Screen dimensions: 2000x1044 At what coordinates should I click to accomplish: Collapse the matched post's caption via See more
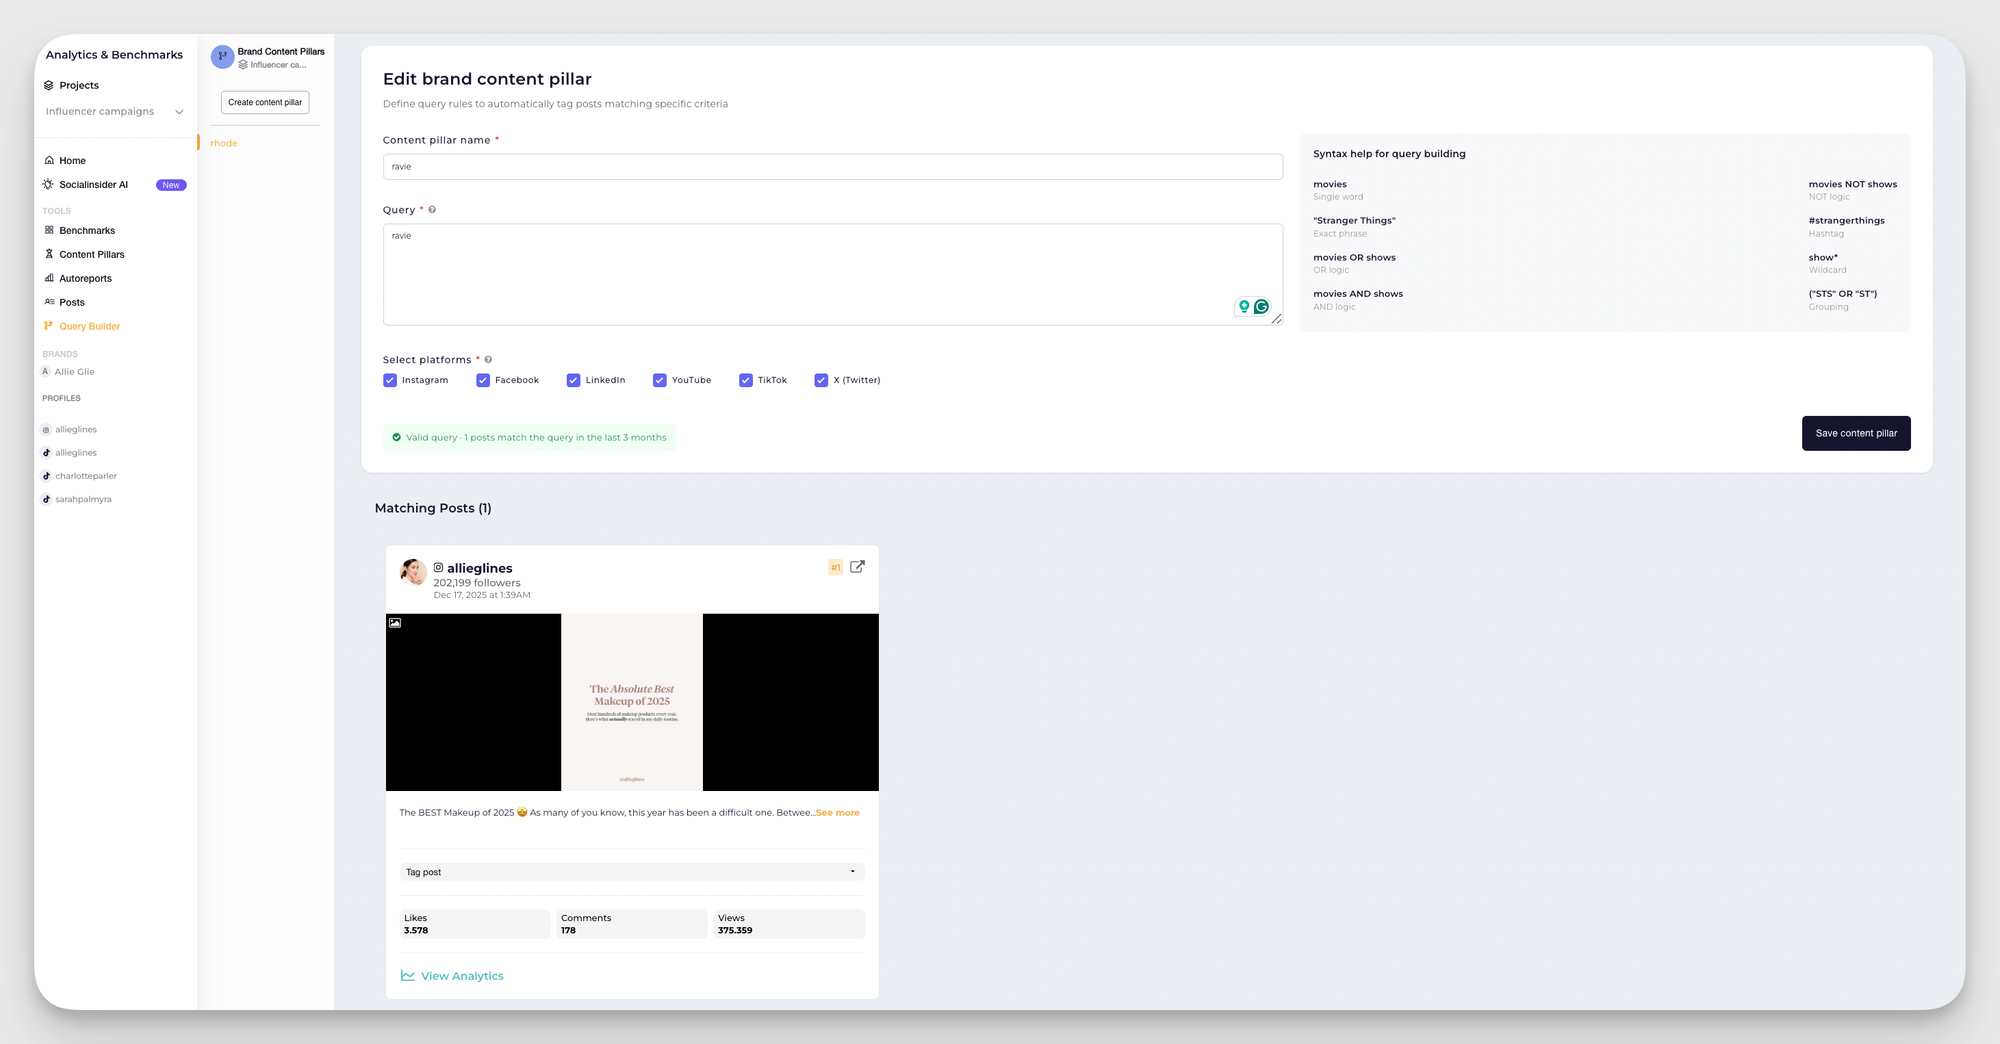(x=838, y=812)
